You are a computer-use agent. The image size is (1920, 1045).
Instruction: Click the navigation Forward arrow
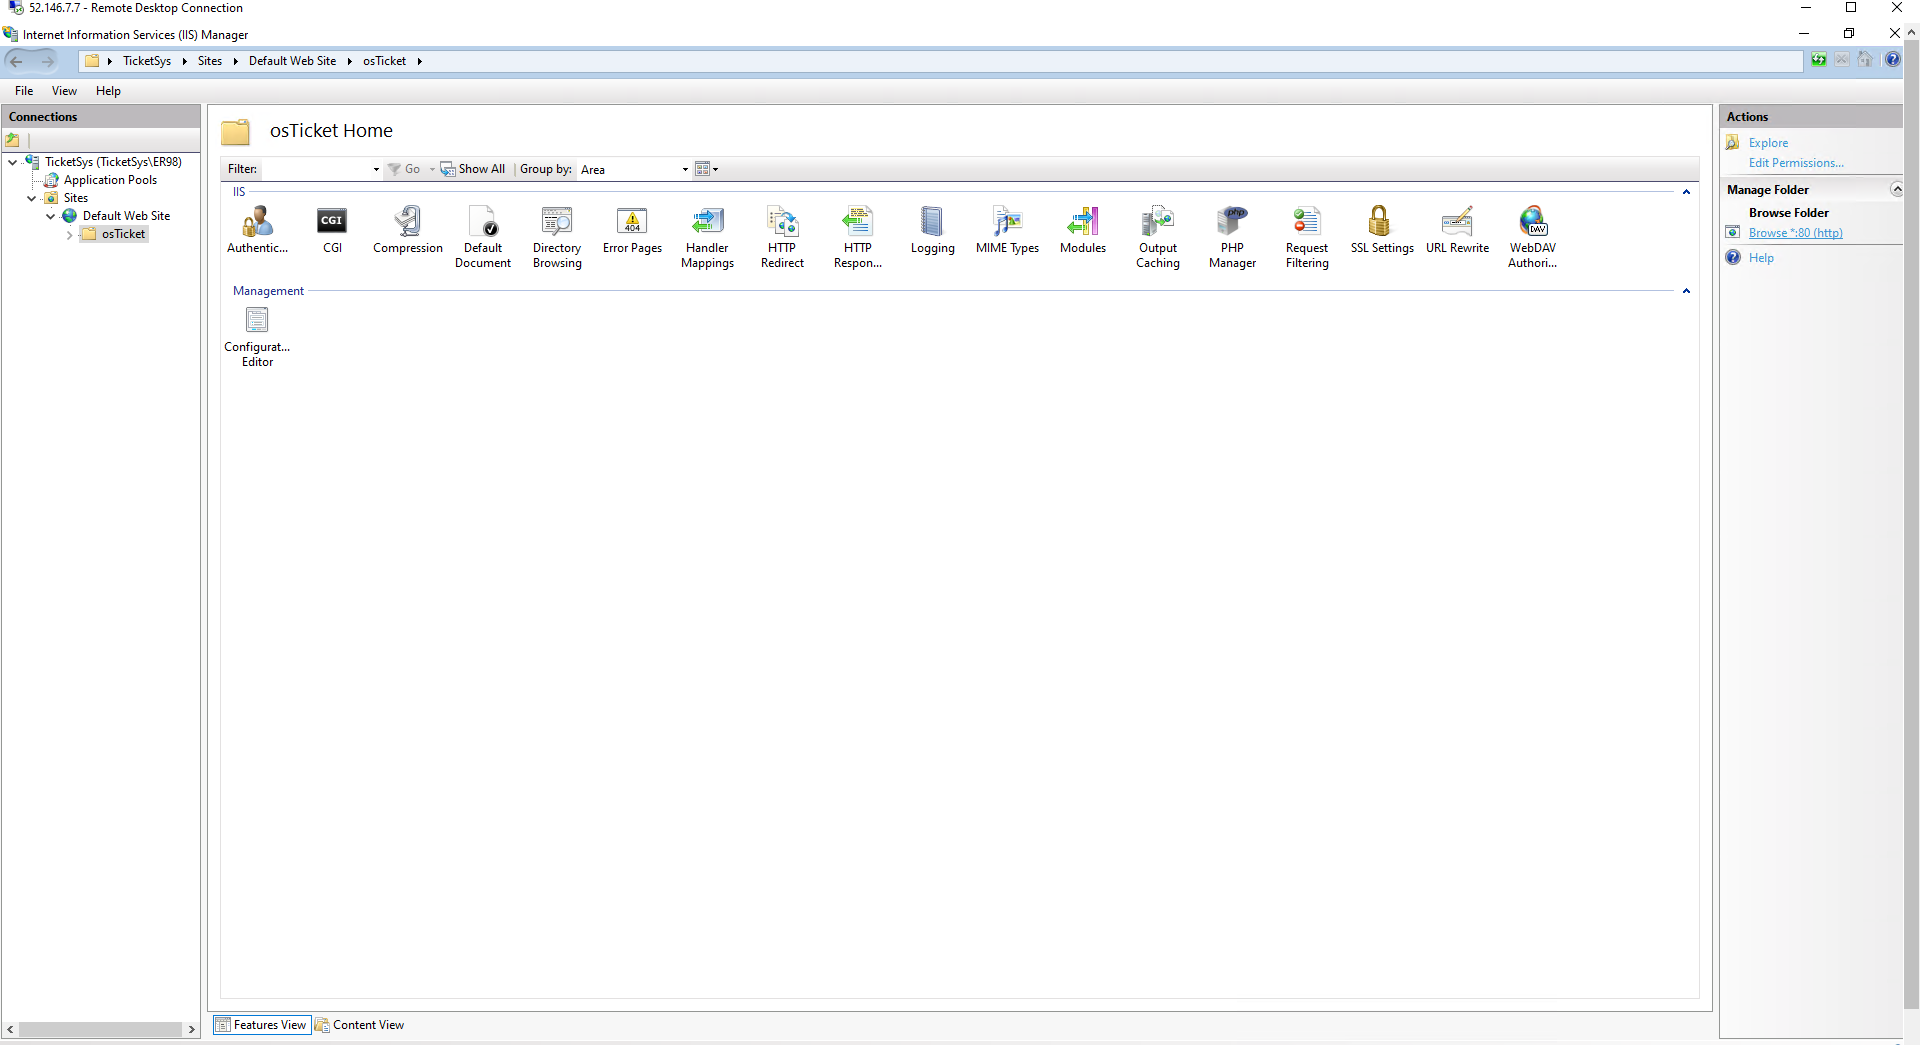47,61
